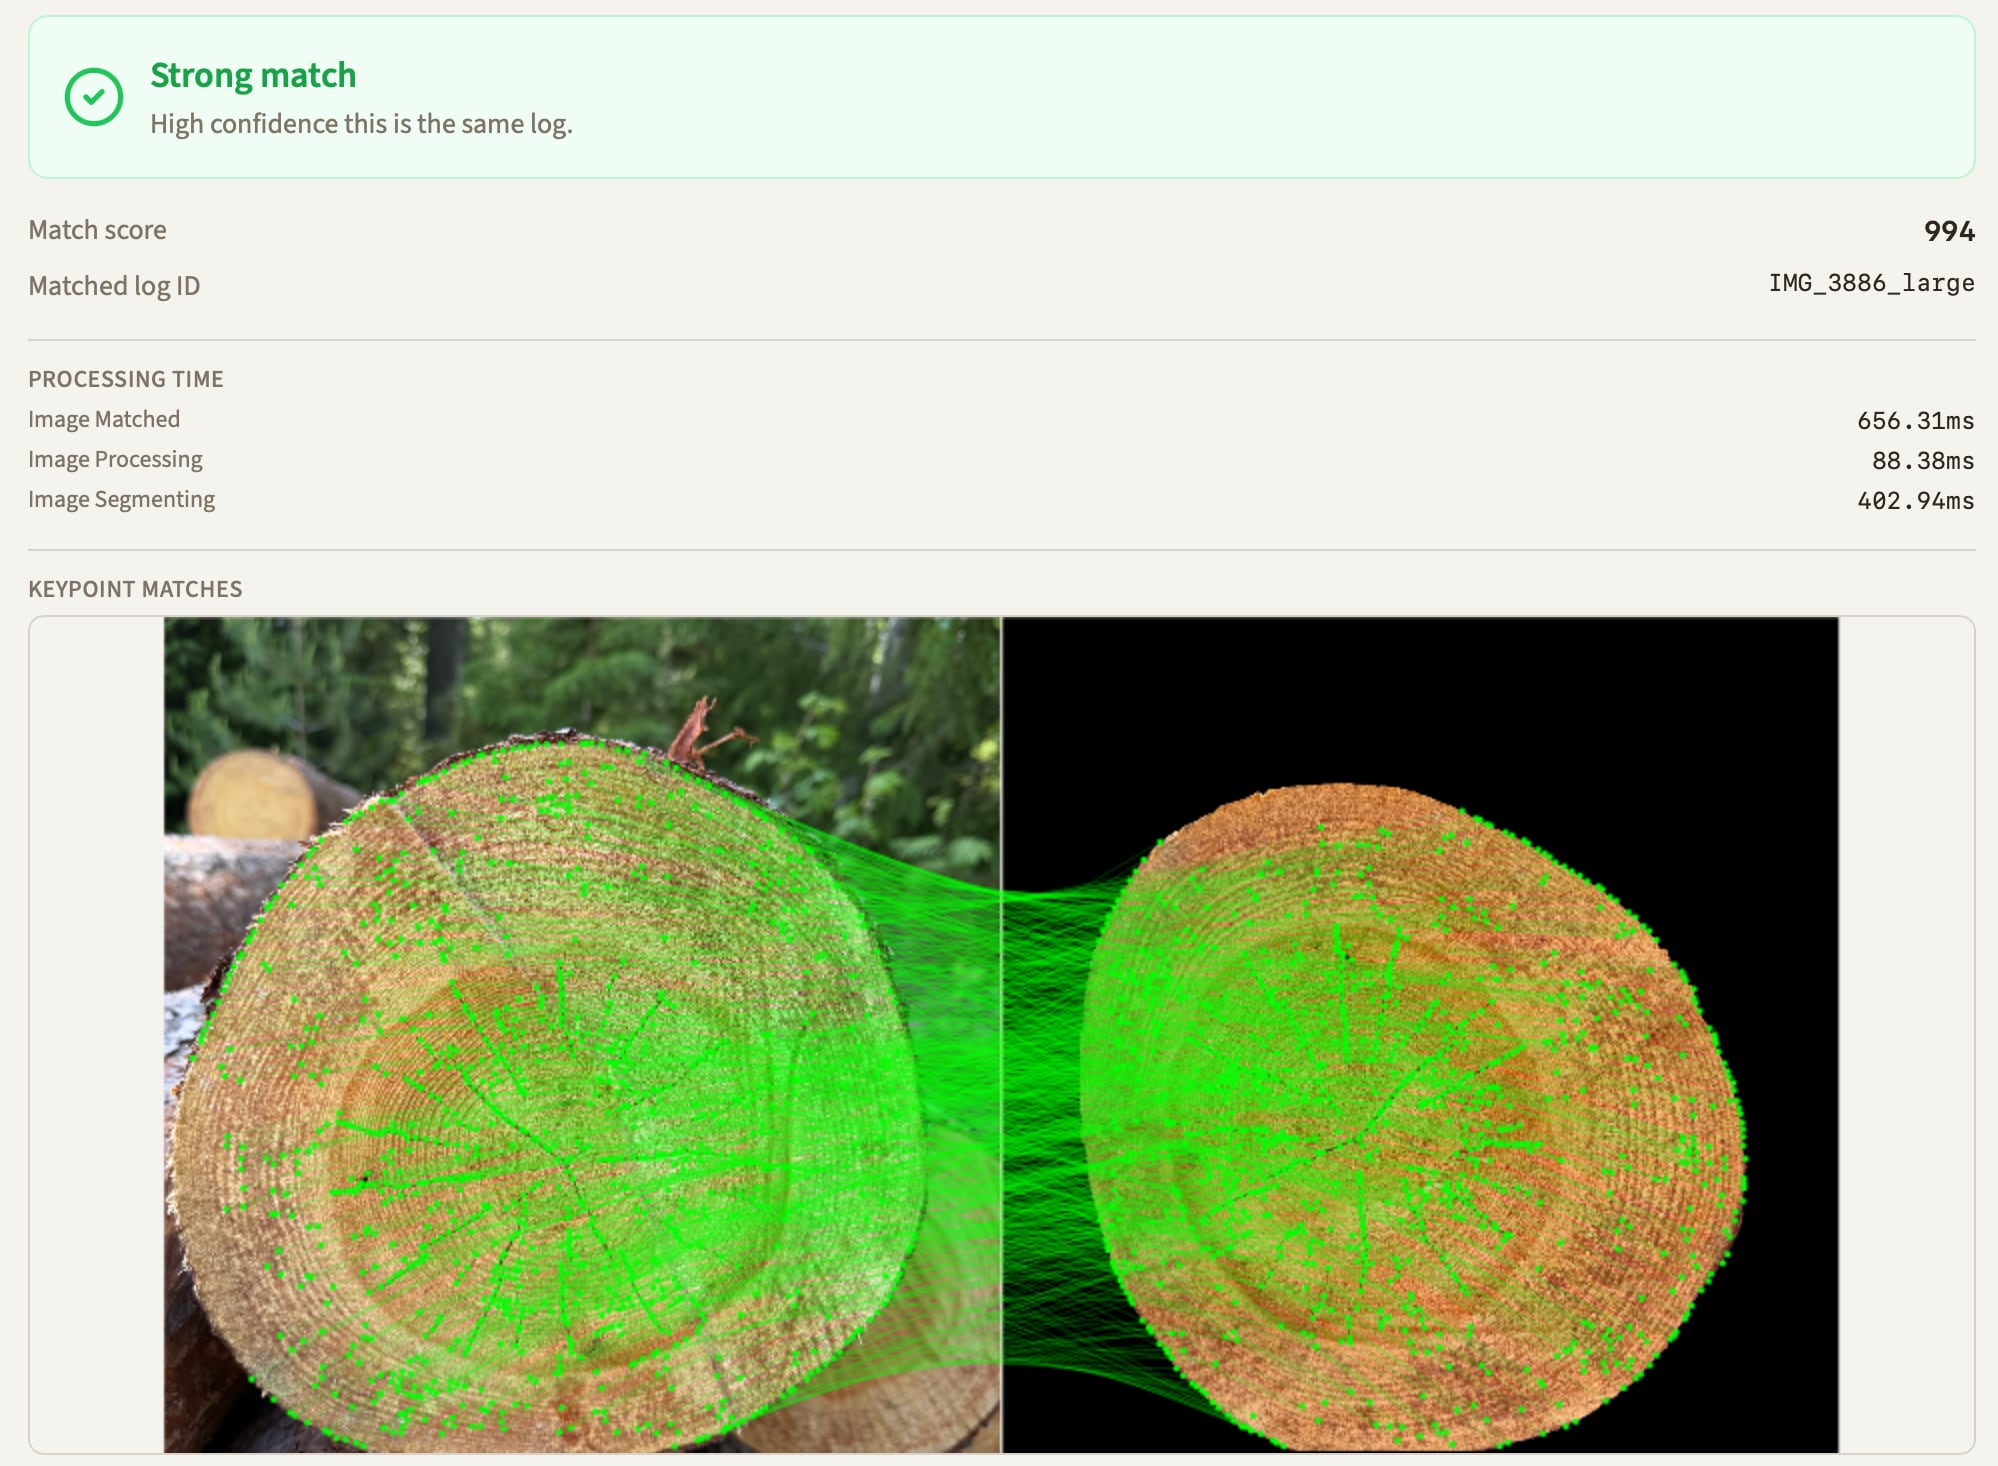The width and height of the screenshot is (1998, 1466).
Task: Select the match score value 994
Action: click(x=1949, y=231)
